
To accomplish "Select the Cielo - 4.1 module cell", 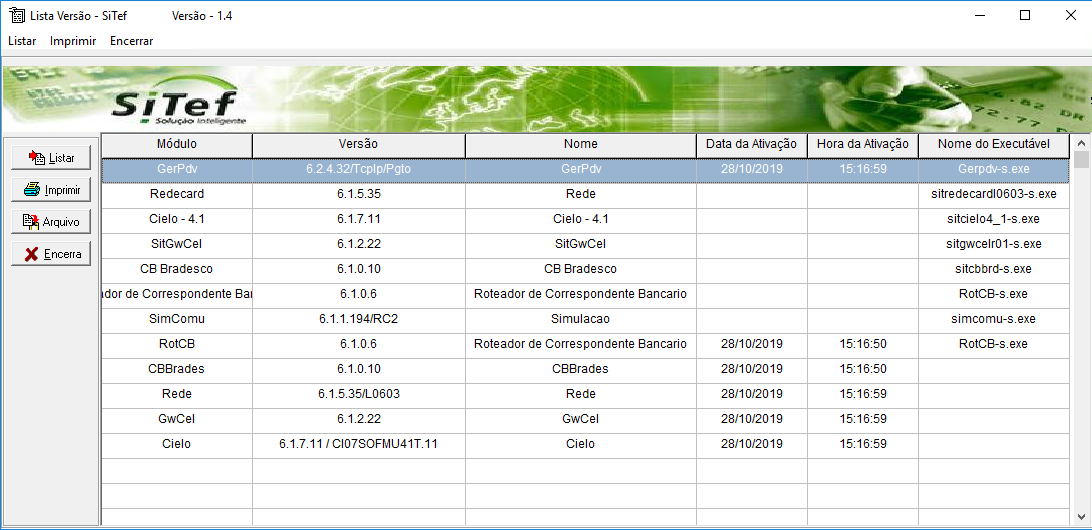I will [177, 219].
